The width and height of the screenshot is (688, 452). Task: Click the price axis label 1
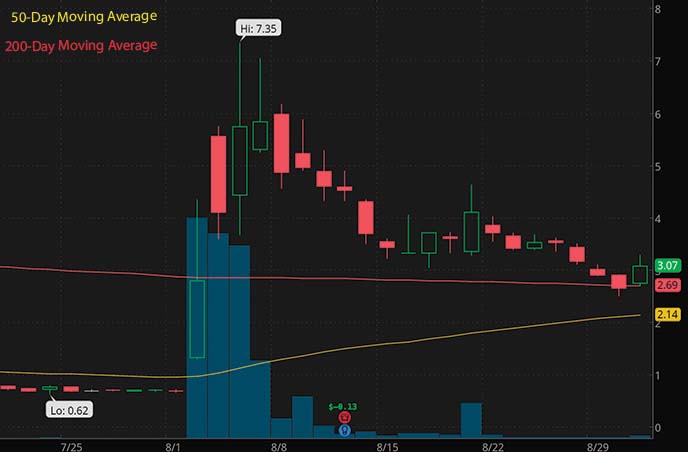click(x=658, y=376)
